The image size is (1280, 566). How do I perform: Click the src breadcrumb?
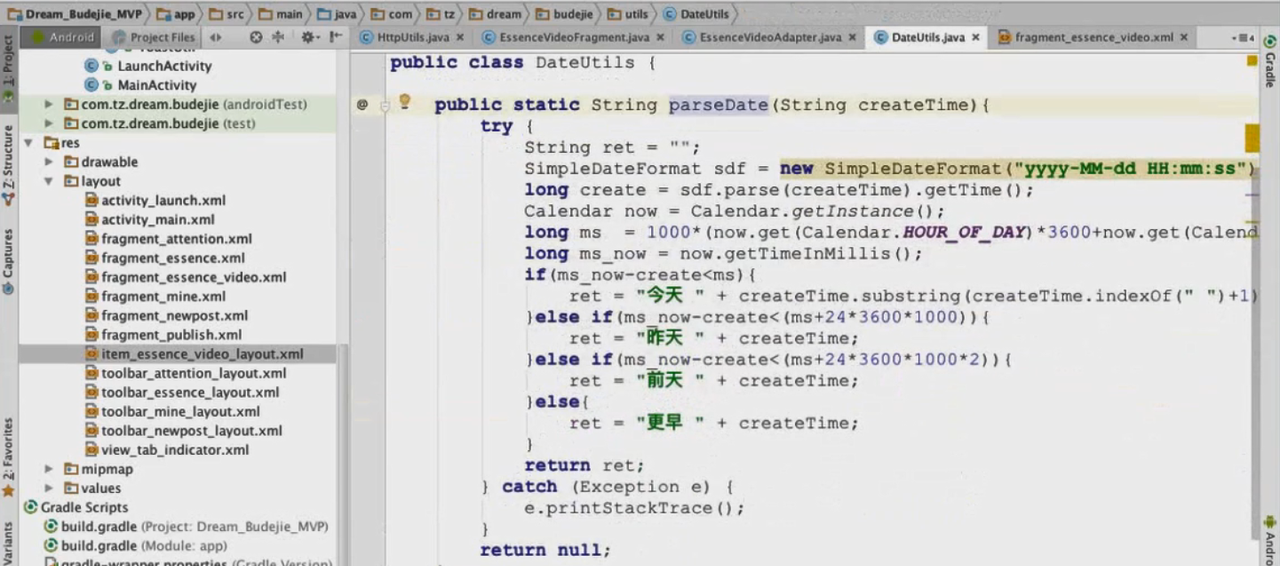228,14
